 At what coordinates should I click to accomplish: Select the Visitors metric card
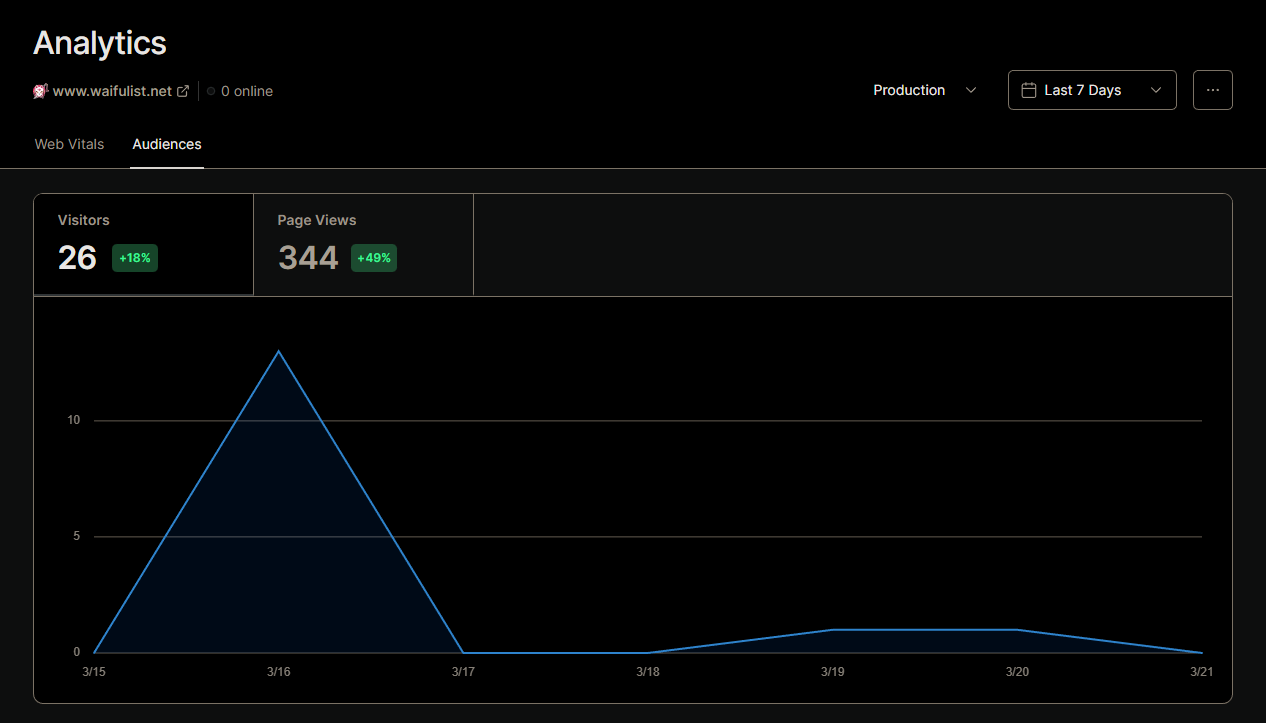[143, 245]
